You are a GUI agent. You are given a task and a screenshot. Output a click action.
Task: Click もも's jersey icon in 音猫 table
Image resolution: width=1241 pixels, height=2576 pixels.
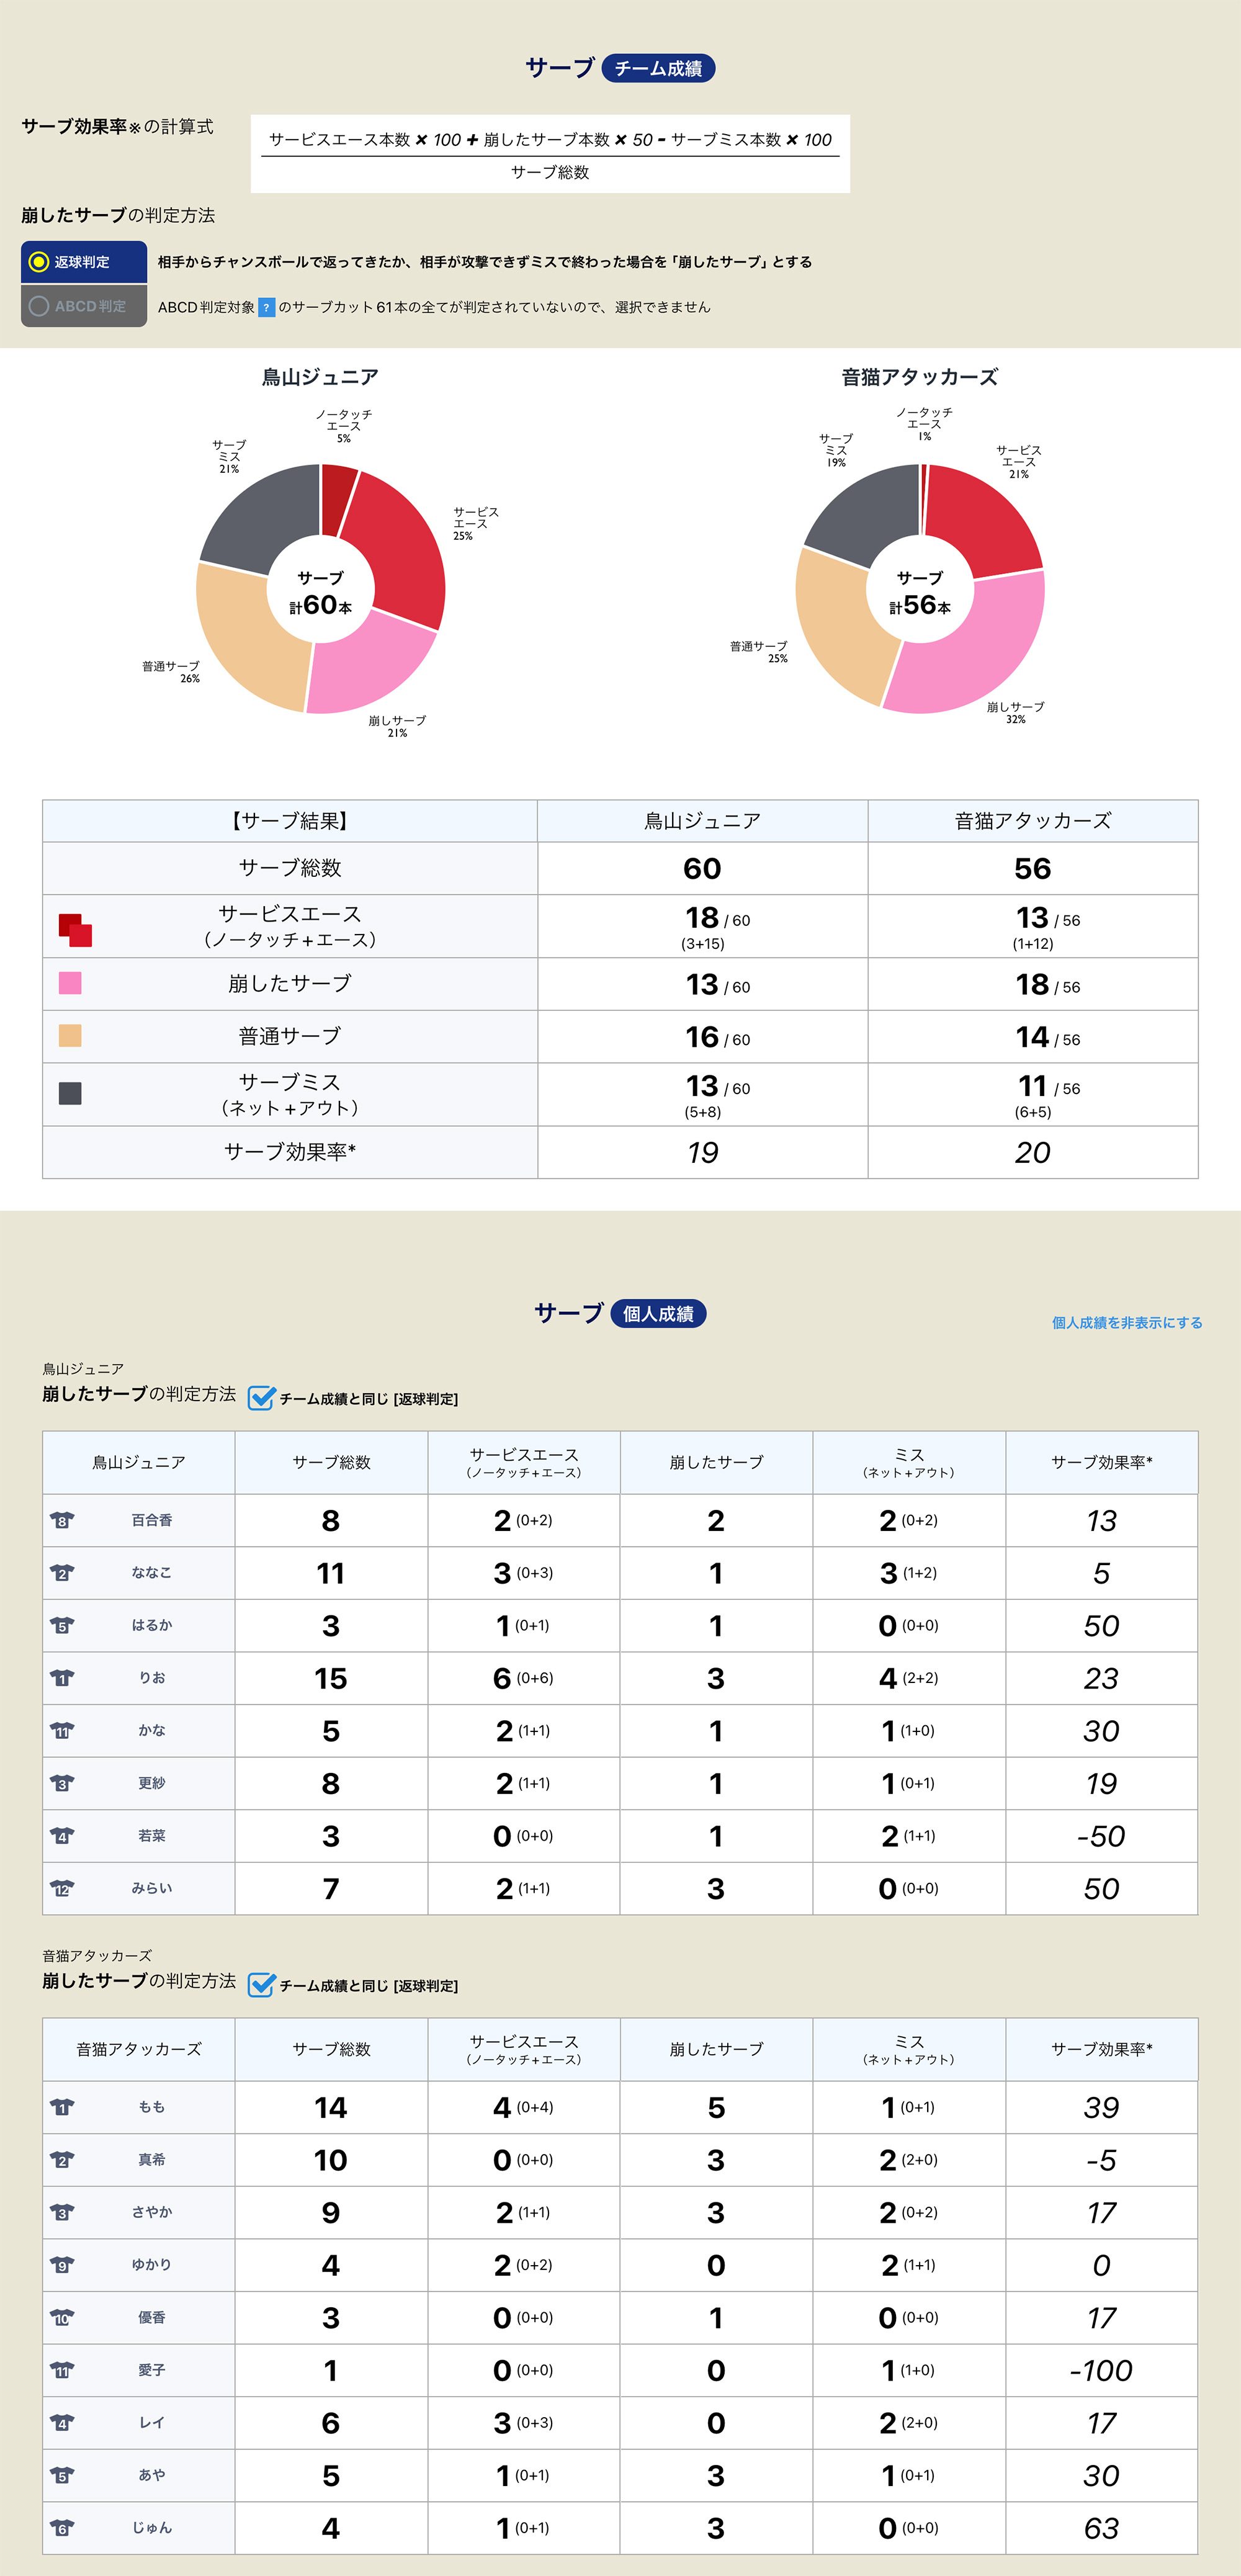(x=62, y=2107)
